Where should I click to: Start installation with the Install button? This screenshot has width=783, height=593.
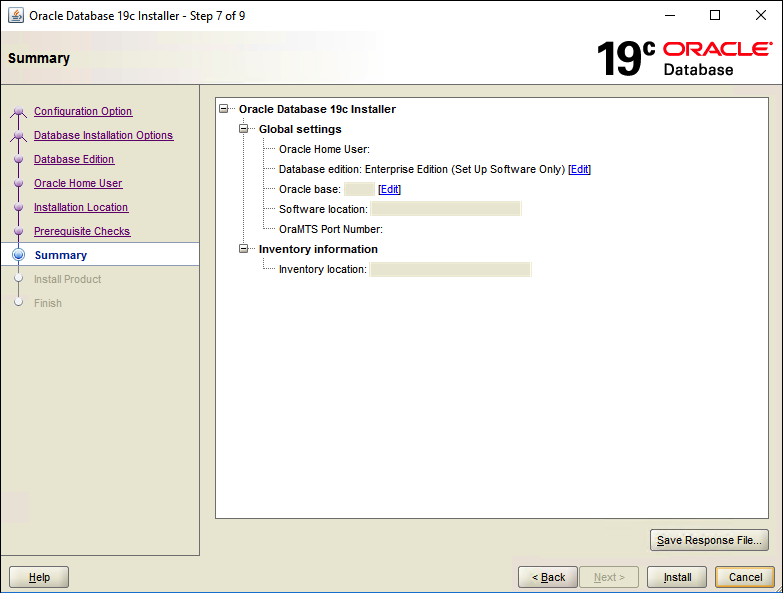coord(677,577)
